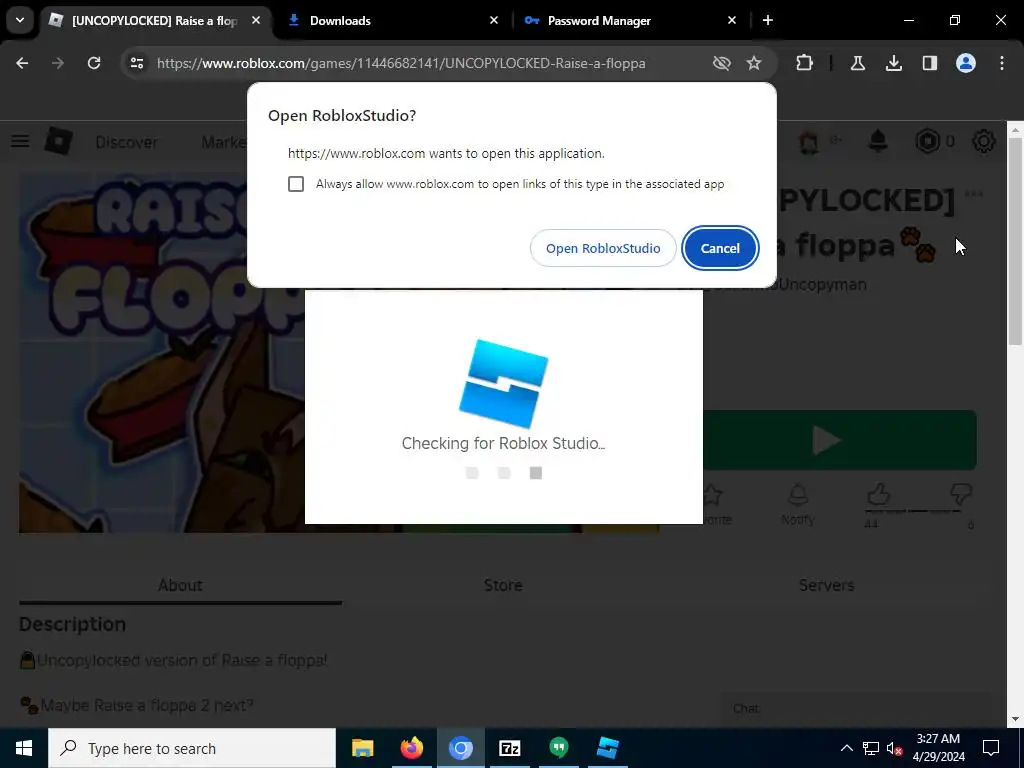Image resolution: width=1024 pixels, height=768 pixels.
Task: Click the Robux balance icon
Action: tap(927, 141)
